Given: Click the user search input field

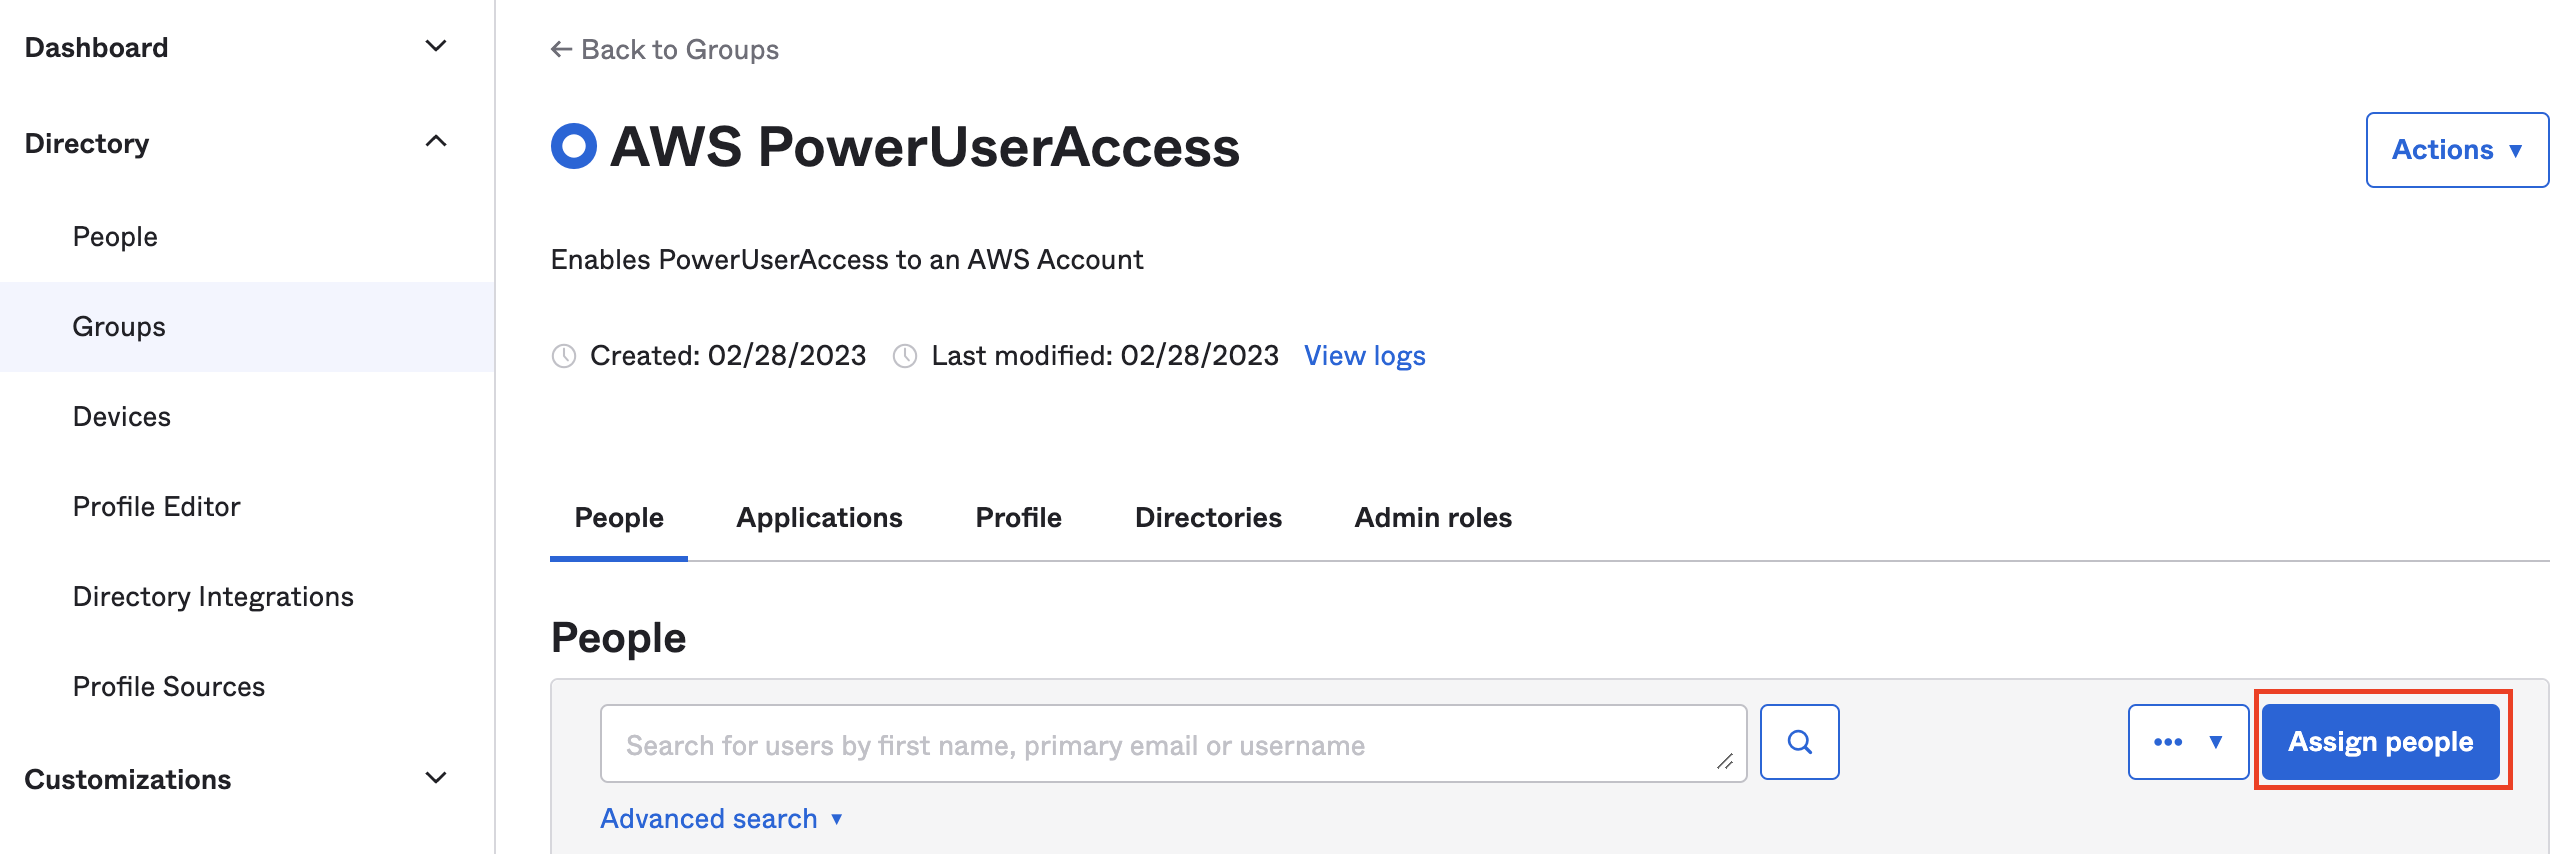Looking at the screenshot, I should [x=1173, y=743].
